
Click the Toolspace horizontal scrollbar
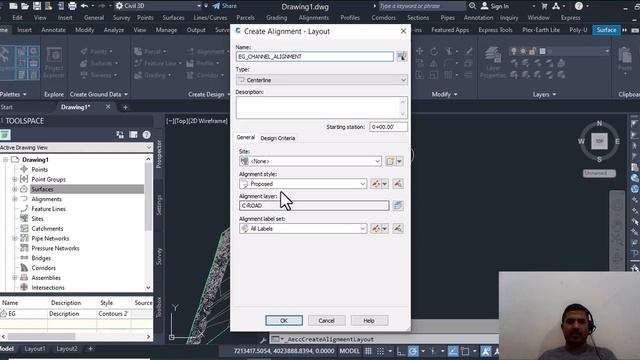pyautogui.click(x=76, y=336)
